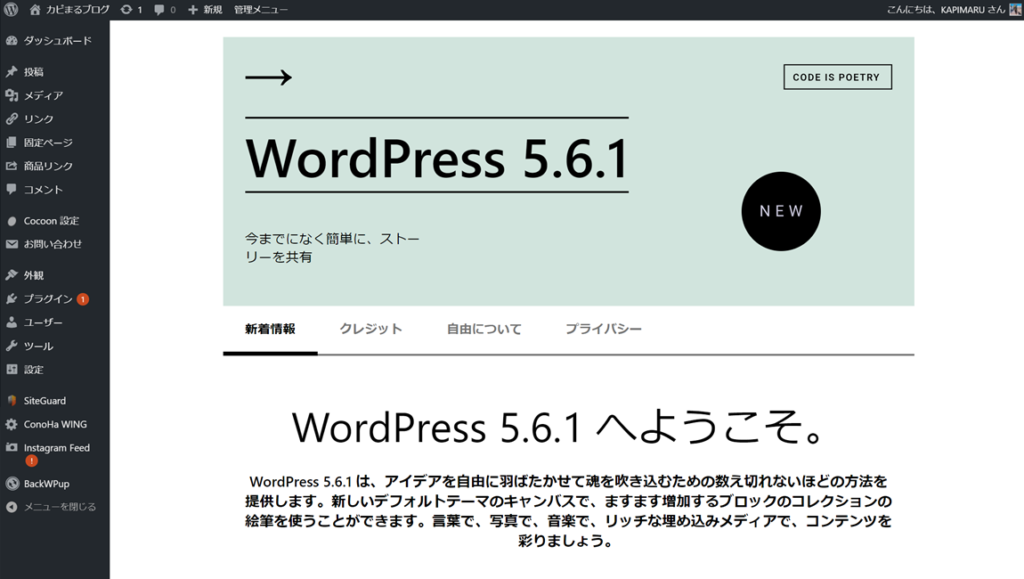Click the plus icon for 新規
The image size is (1024, 579).
[193, 10]
